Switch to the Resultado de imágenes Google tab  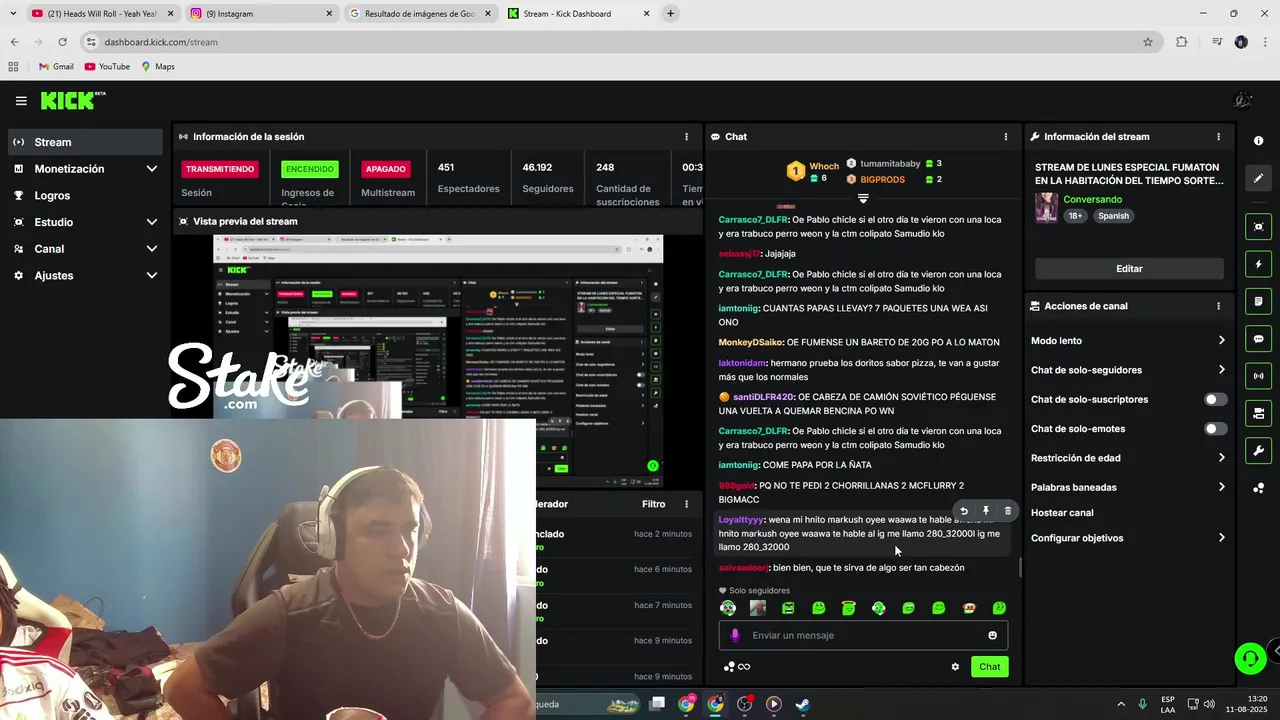[420, 13]
